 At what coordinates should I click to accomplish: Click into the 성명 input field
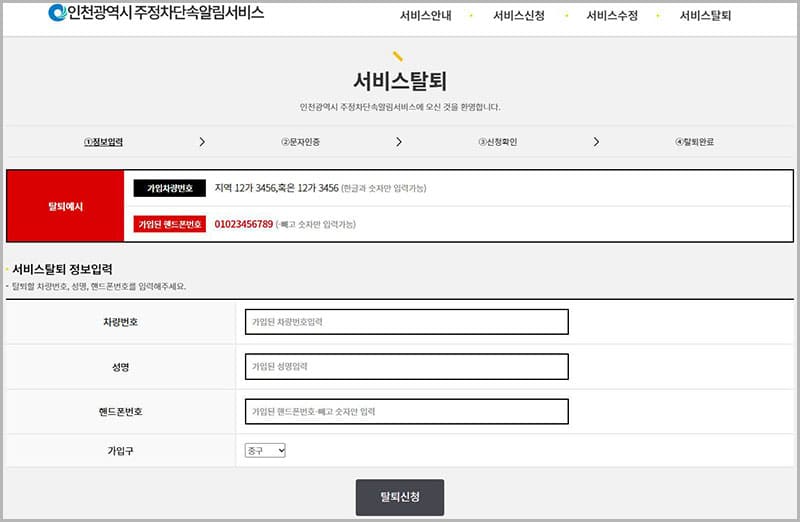click(x=406, y=367)
